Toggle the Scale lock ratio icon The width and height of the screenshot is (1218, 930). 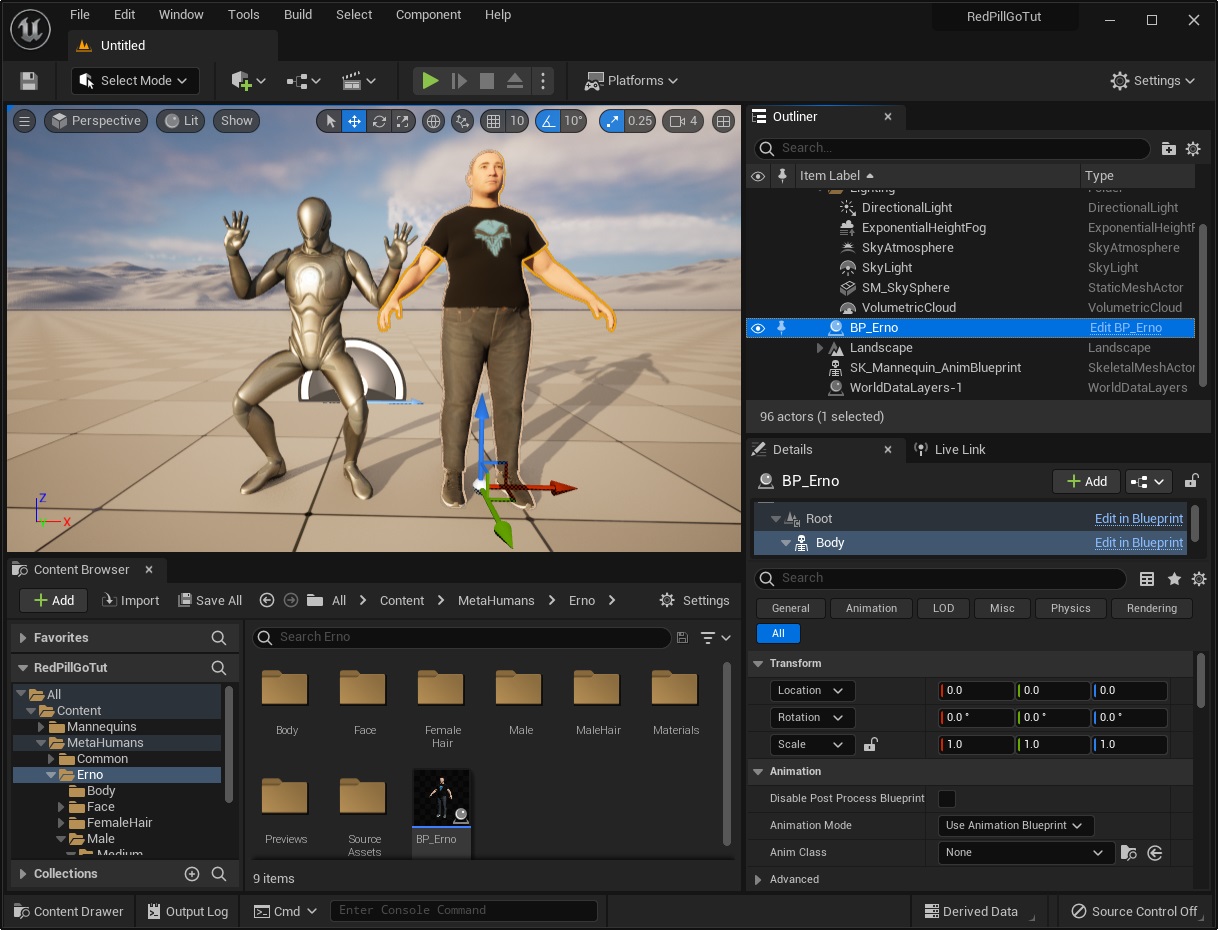[871, 745]
